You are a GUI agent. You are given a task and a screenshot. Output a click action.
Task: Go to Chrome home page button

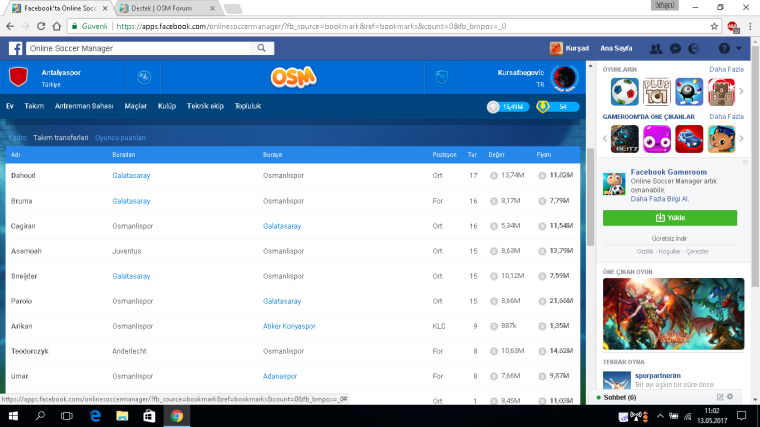pyautogui.click(x=57, y=27)
